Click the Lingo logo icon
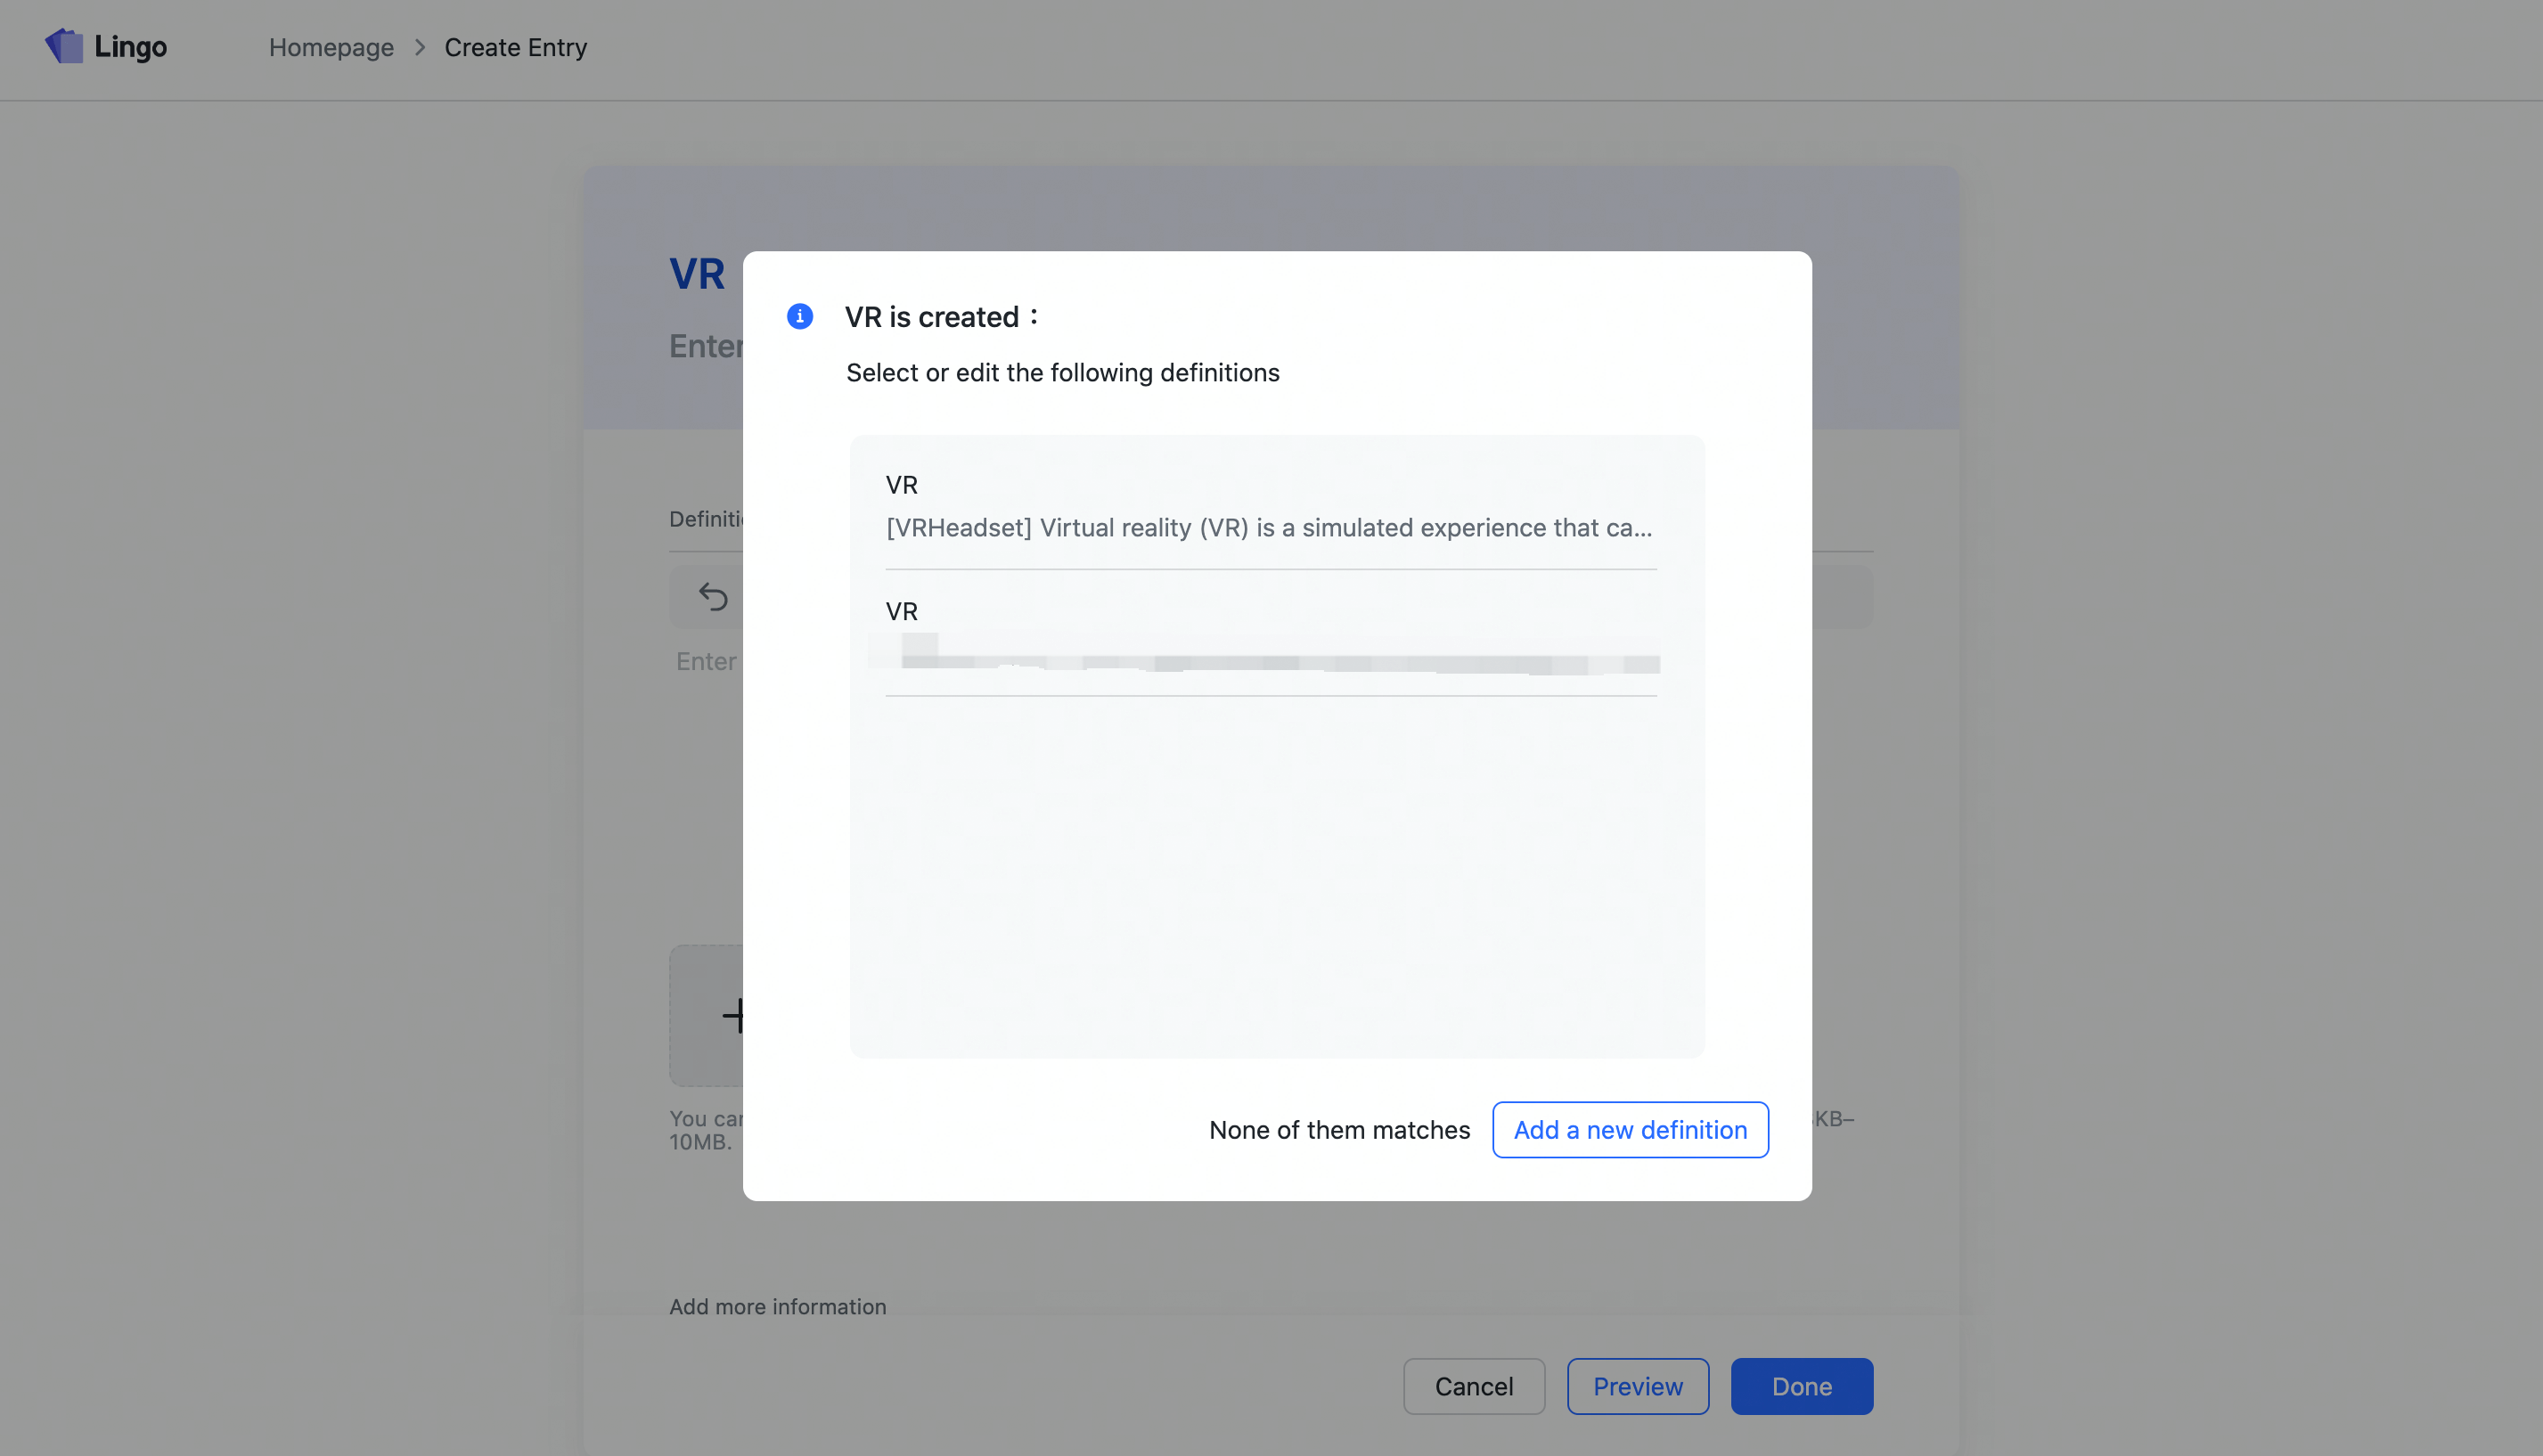 point(64,46)
